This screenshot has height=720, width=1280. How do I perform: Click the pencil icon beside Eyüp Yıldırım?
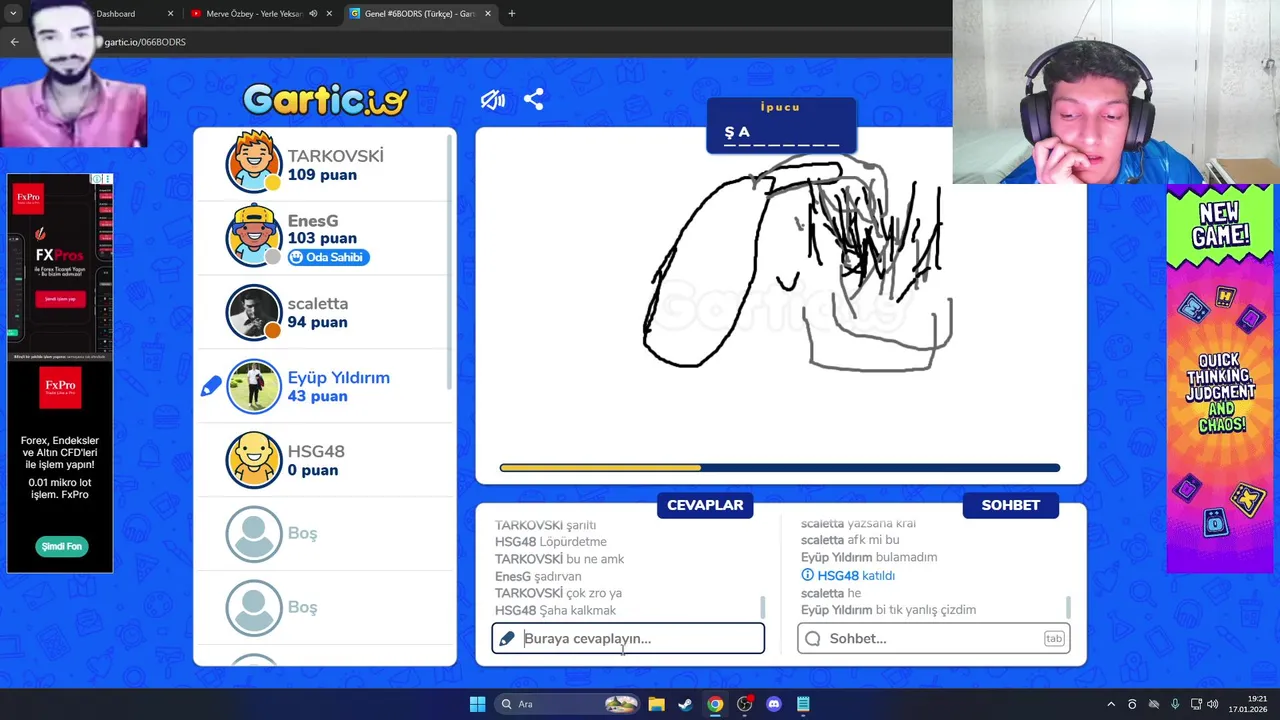pos(210,386)
